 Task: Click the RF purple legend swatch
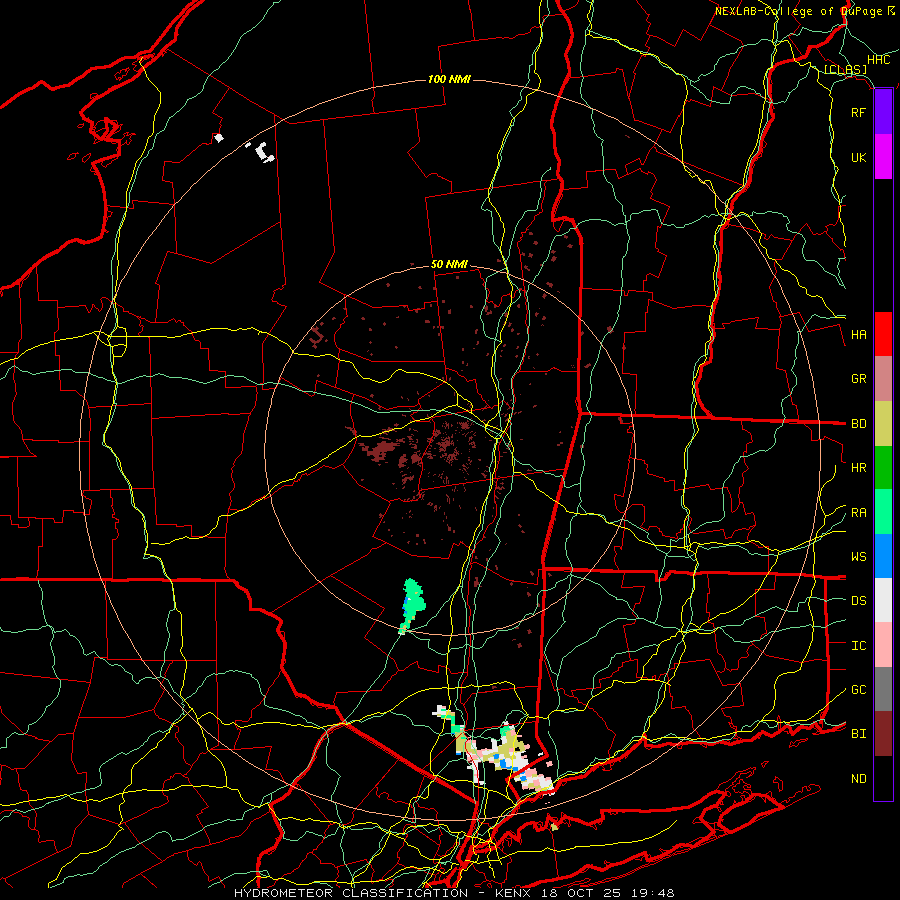click(883, 112)
